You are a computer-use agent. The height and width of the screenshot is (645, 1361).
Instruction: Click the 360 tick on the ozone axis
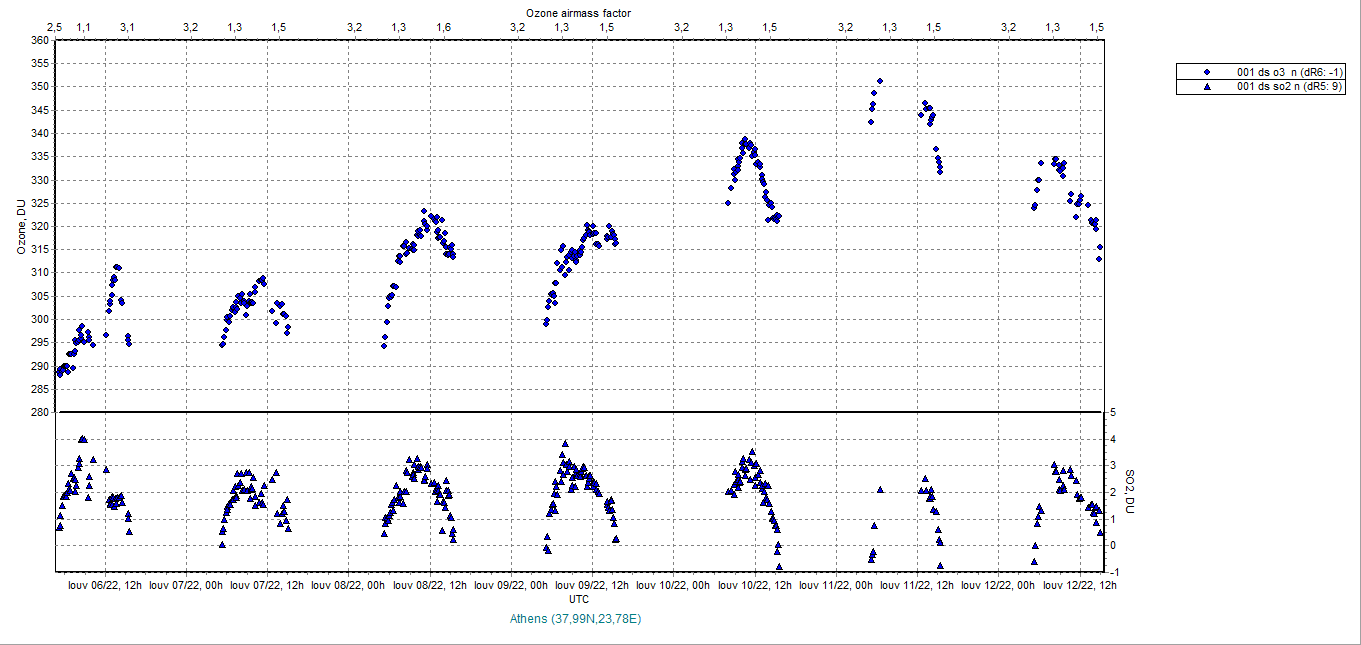click(39, 41)
